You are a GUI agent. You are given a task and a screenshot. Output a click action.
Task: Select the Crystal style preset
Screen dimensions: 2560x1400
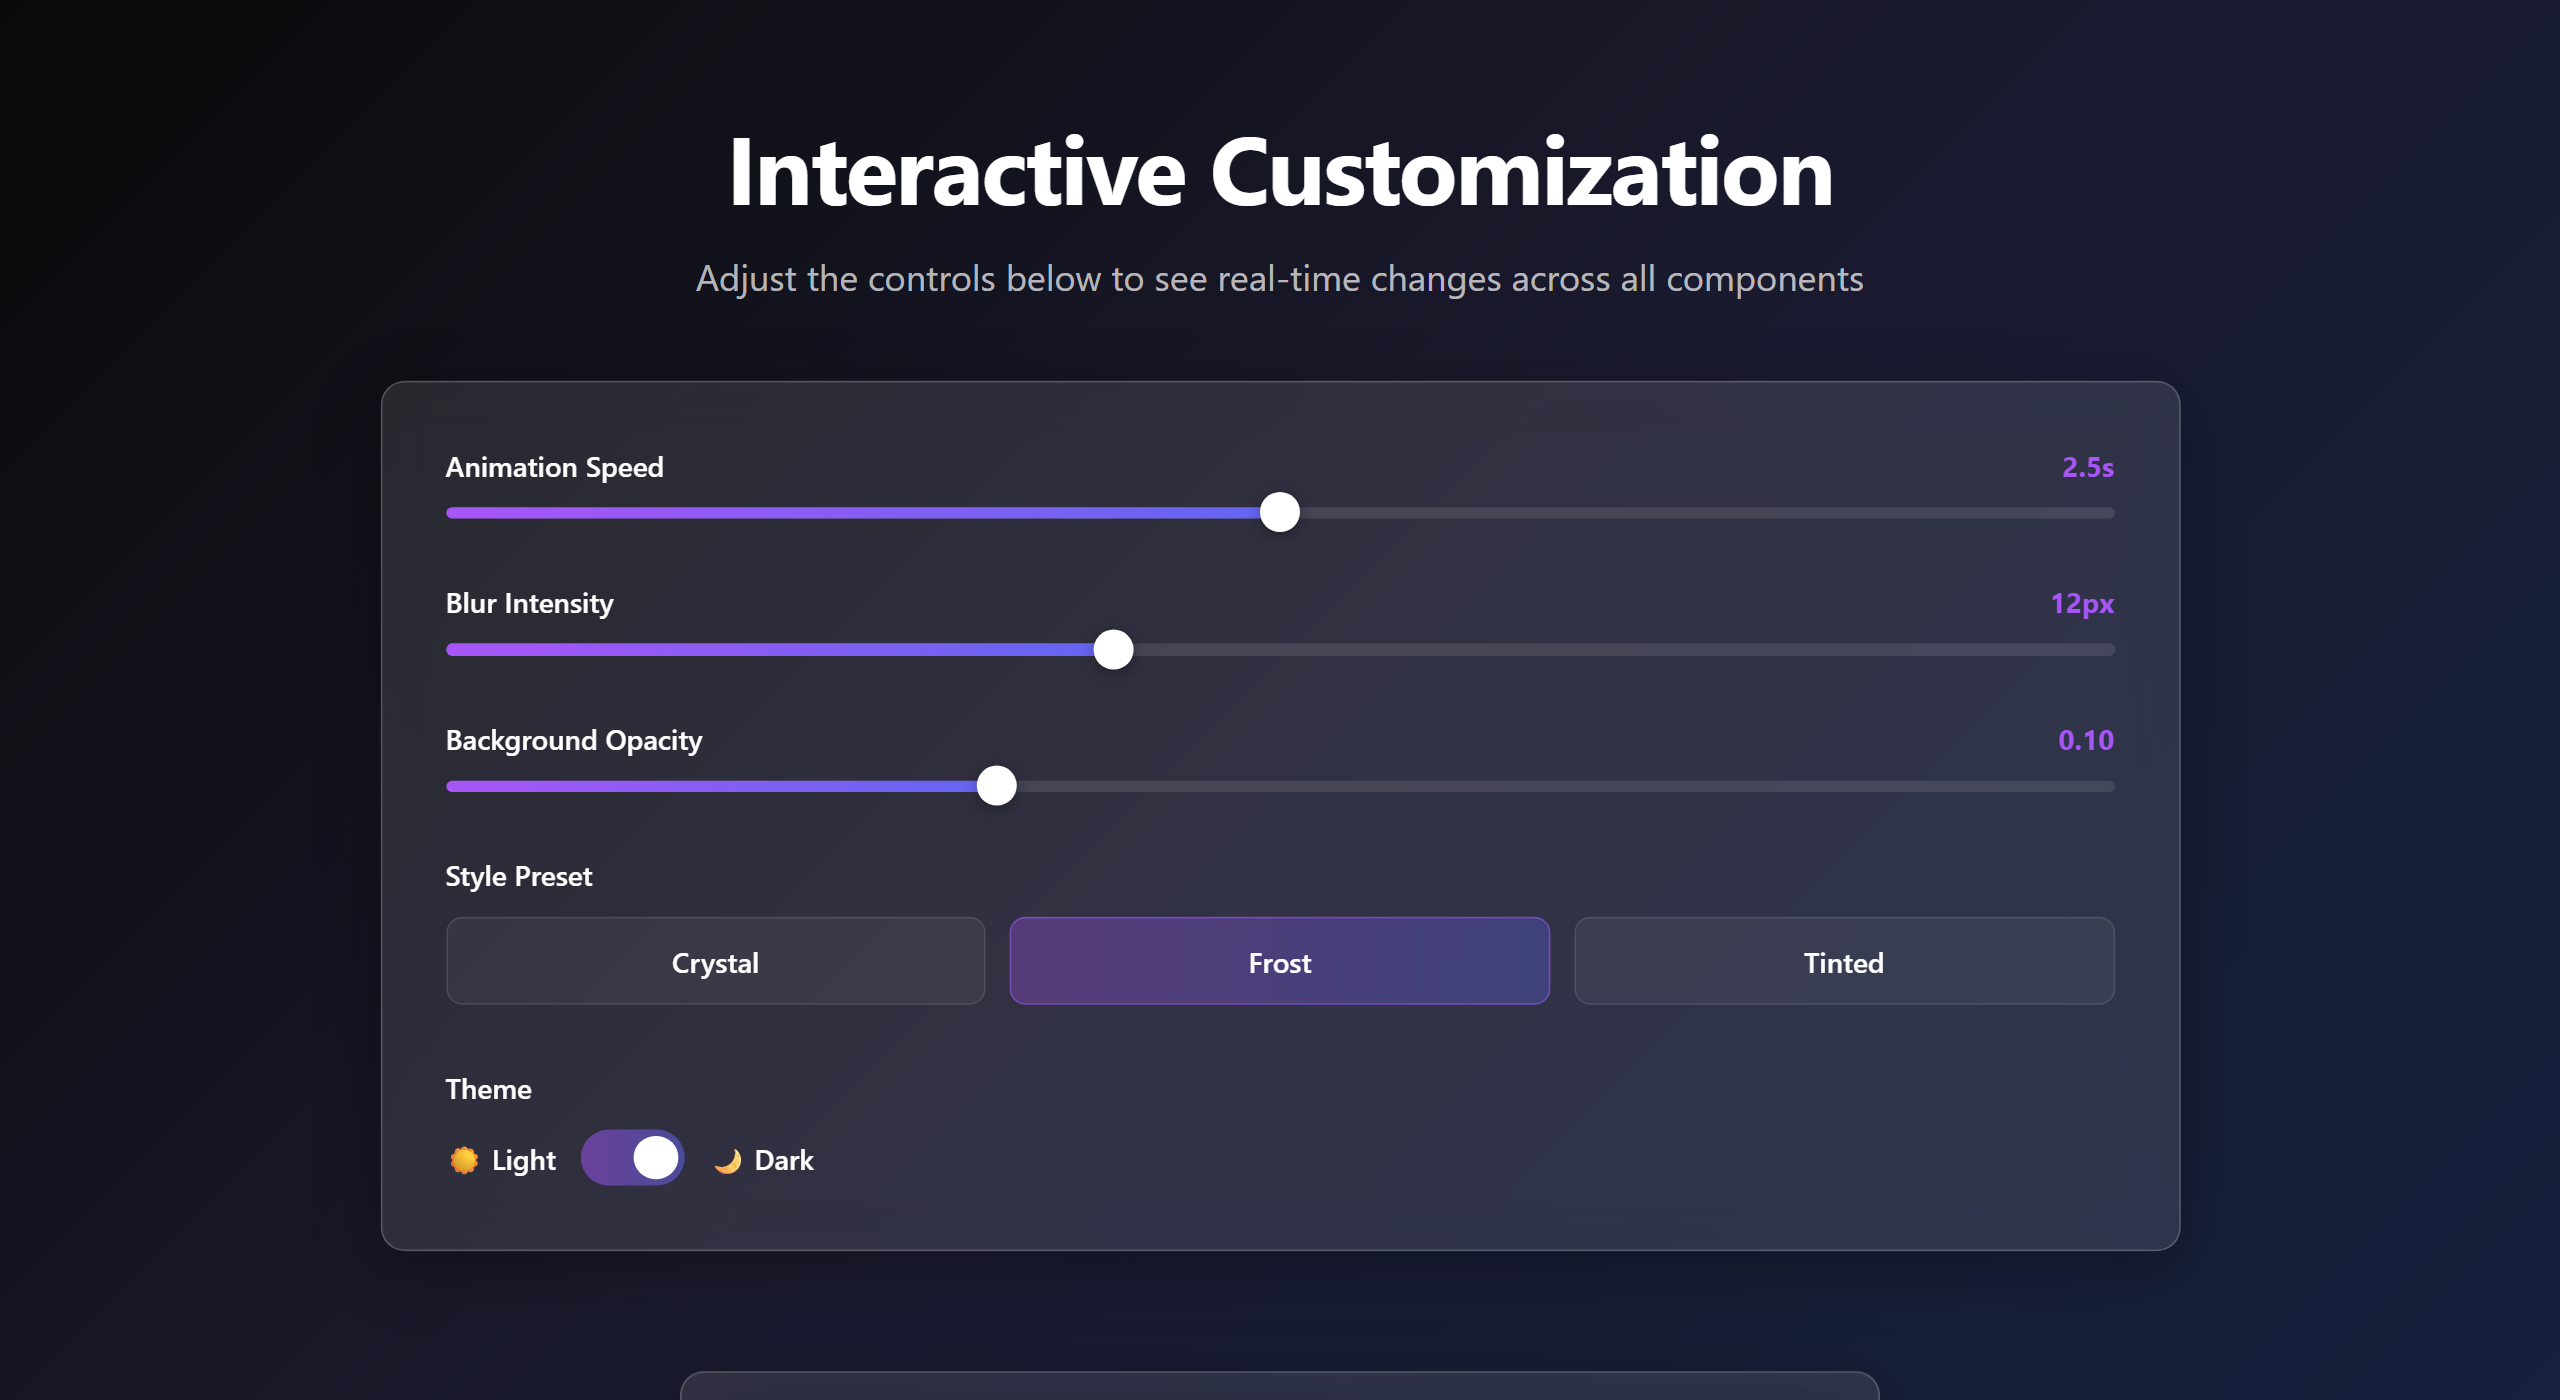(x=715, y=962)
